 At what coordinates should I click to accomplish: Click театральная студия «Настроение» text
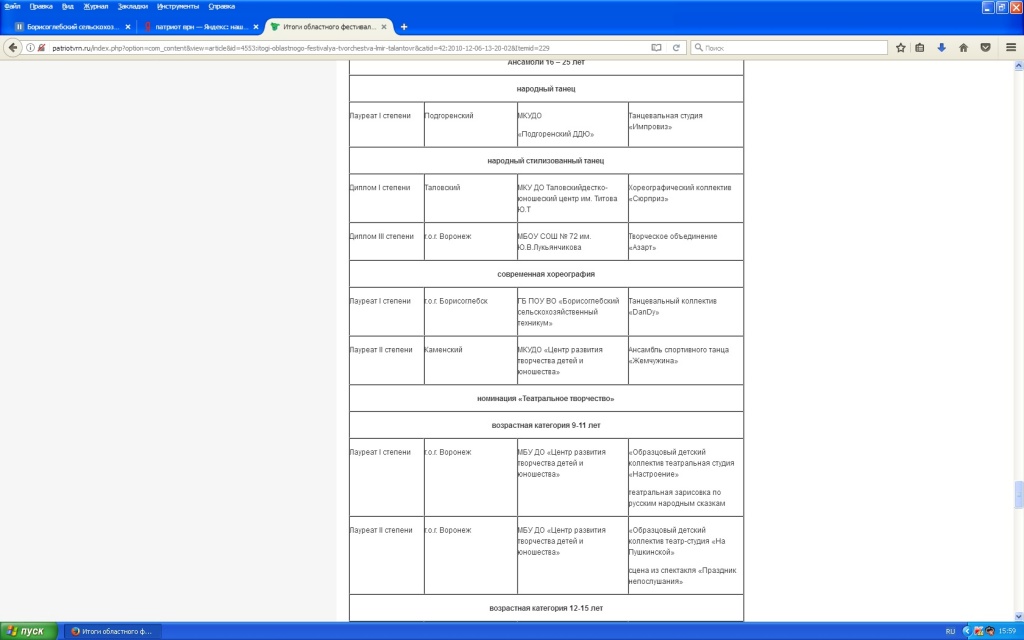(x=681, y=463)
